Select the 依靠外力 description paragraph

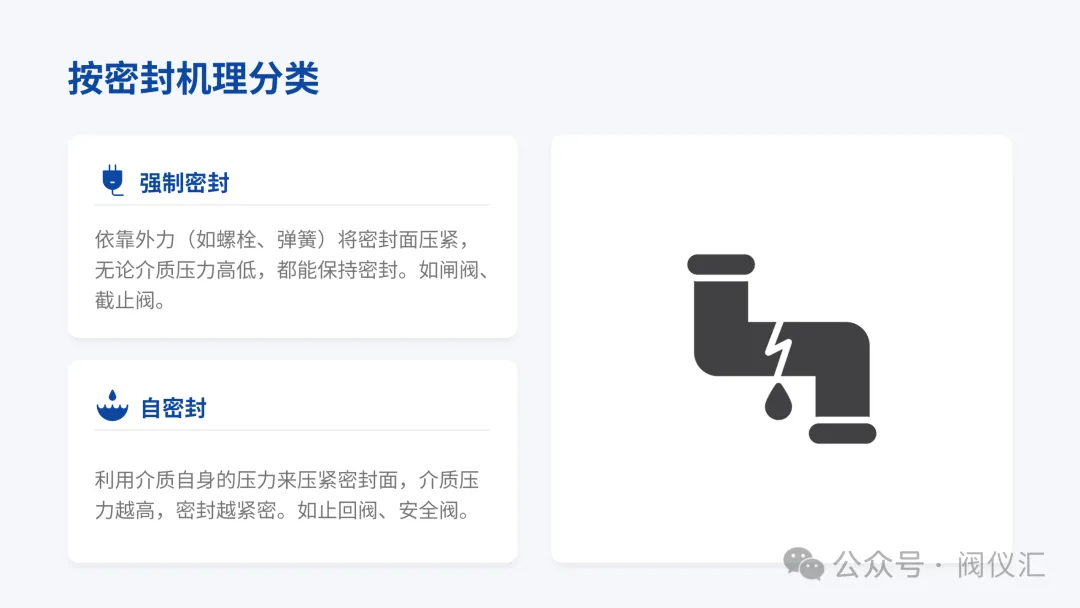click(293, 270)
